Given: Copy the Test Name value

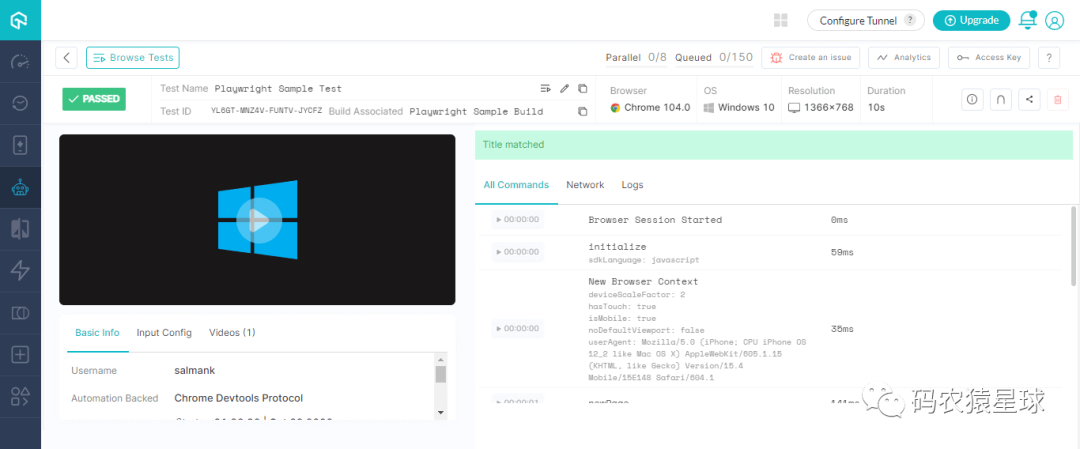Looking at the screenshot, I should click(583, 88).
